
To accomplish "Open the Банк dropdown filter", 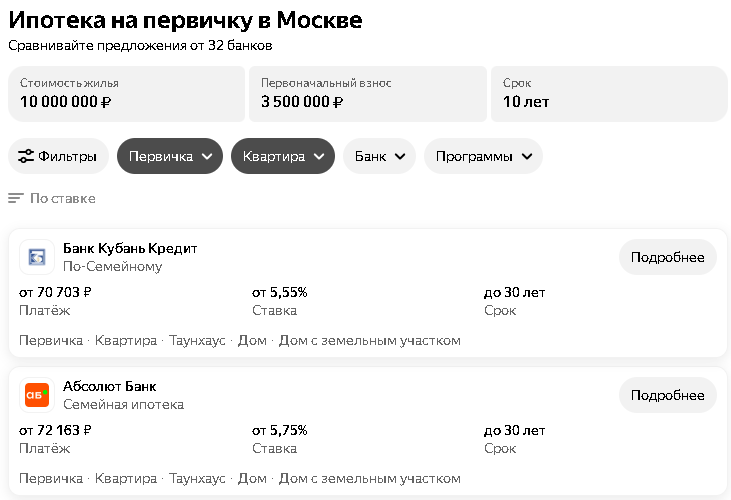I will click(x=379, y=156).
